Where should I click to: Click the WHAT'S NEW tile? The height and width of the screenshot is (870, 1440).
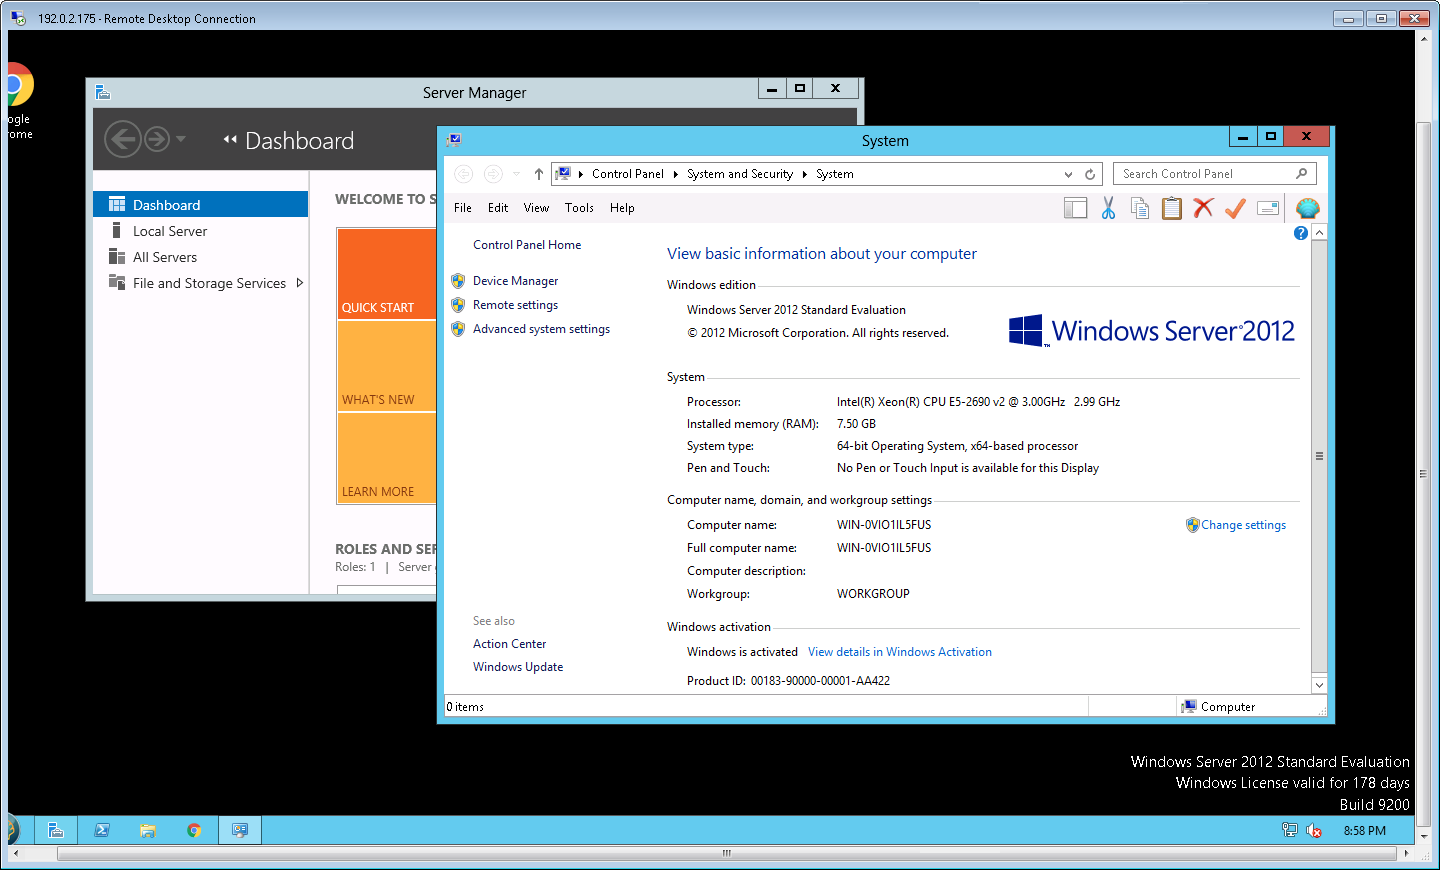point(387,366)
